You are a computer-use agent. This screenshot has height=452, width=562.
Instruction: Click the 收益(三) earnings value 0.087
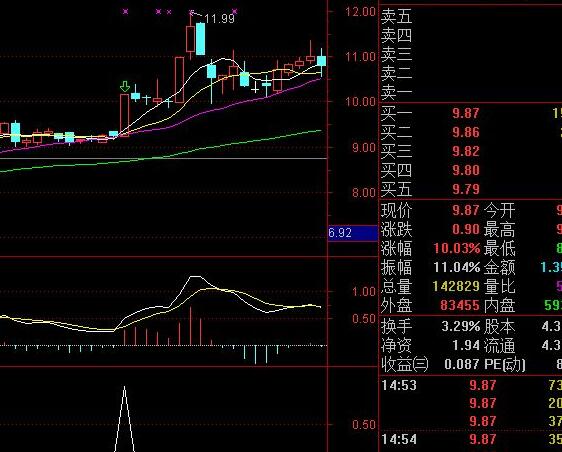462,364
